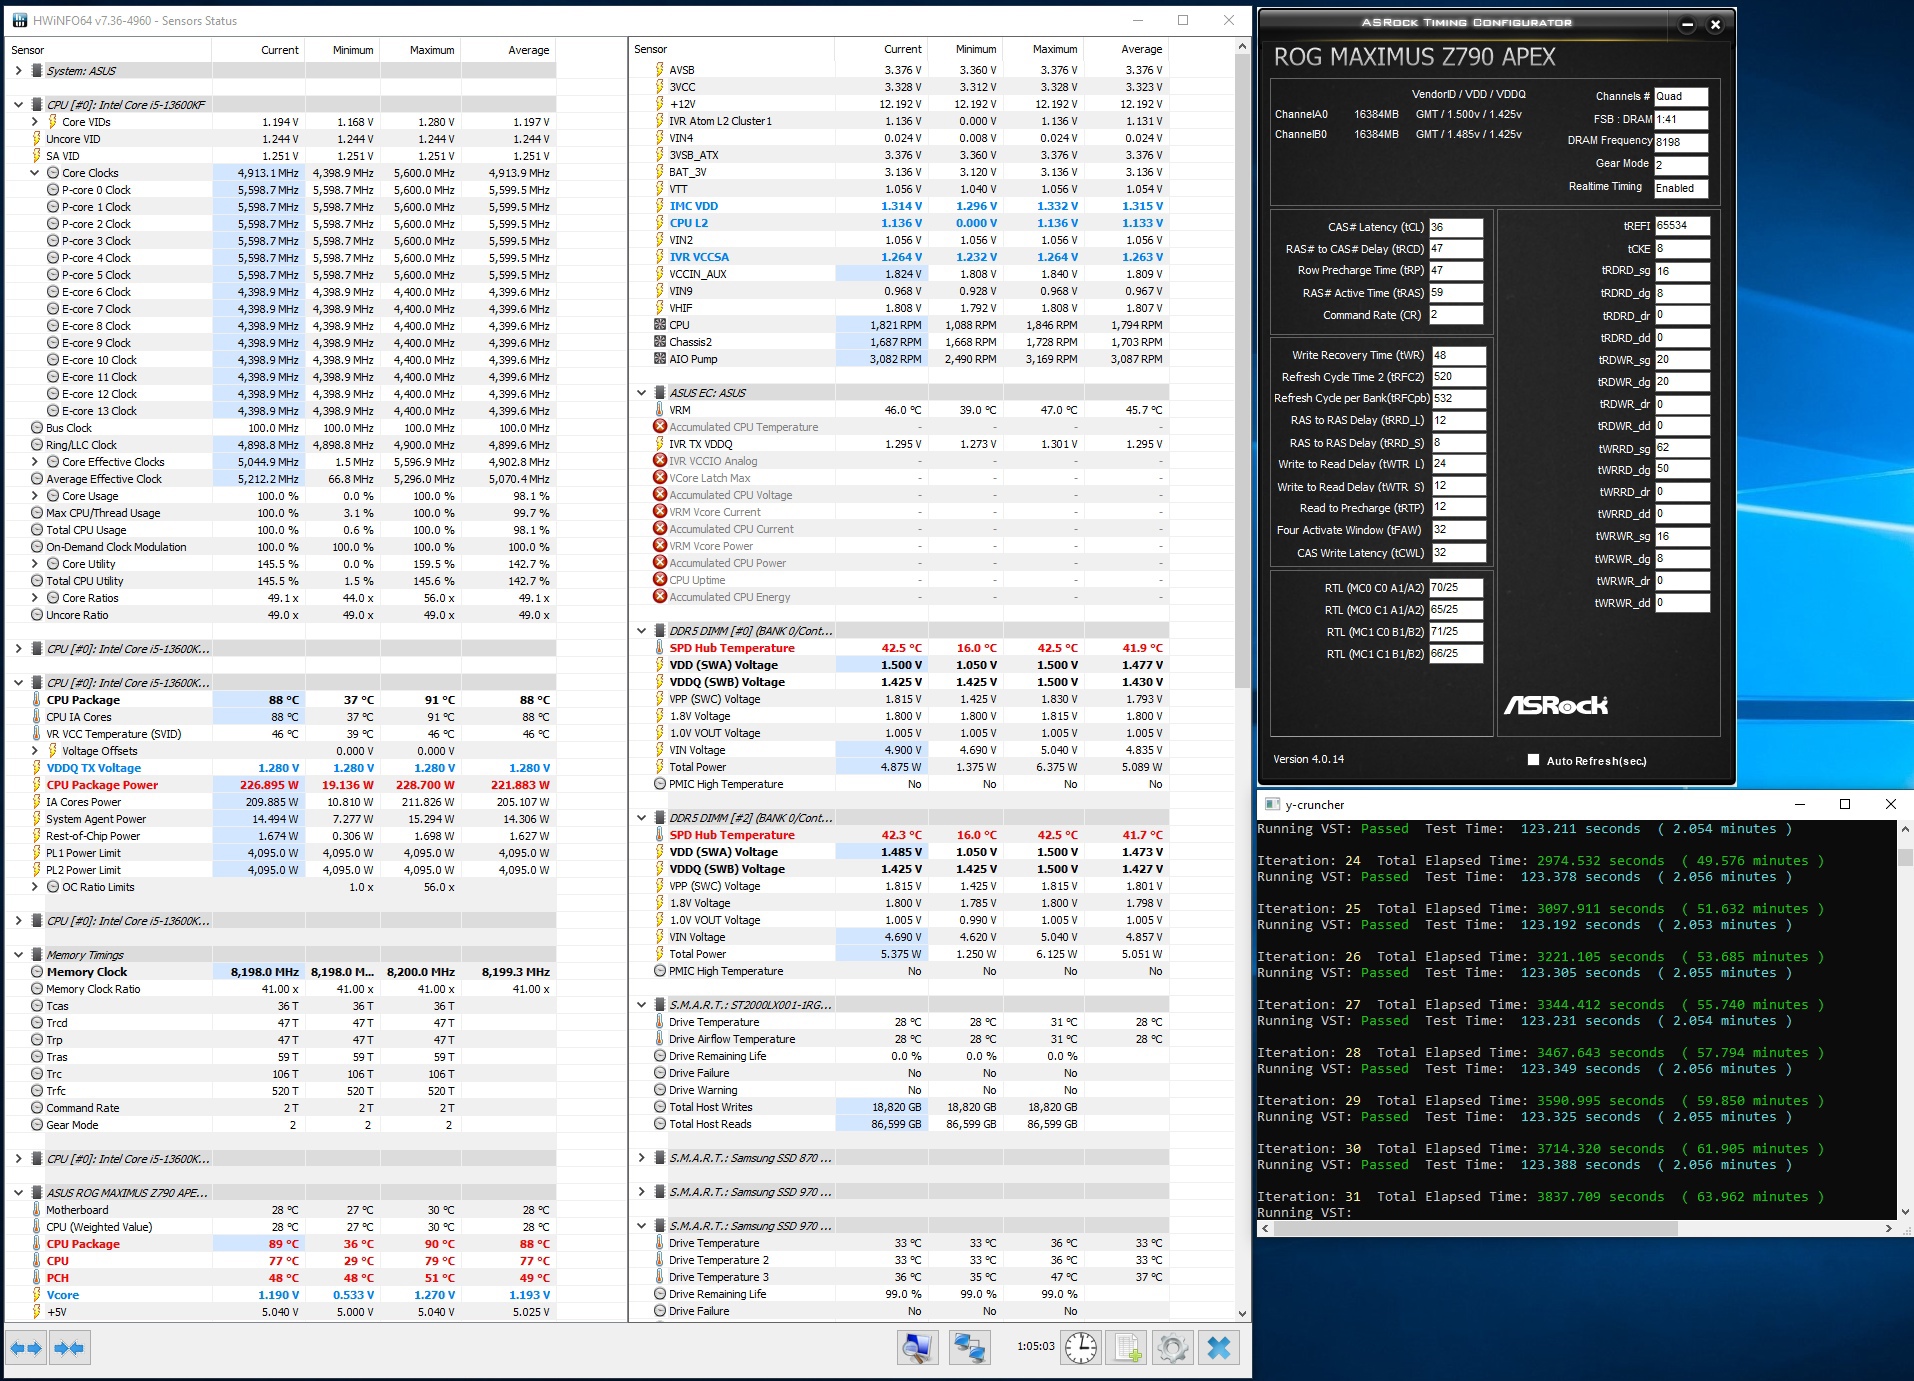Enable the Auto Refresh(sec) checkbox
This screenshot has height=1381, width=1914.
(x=1533, y=760)
